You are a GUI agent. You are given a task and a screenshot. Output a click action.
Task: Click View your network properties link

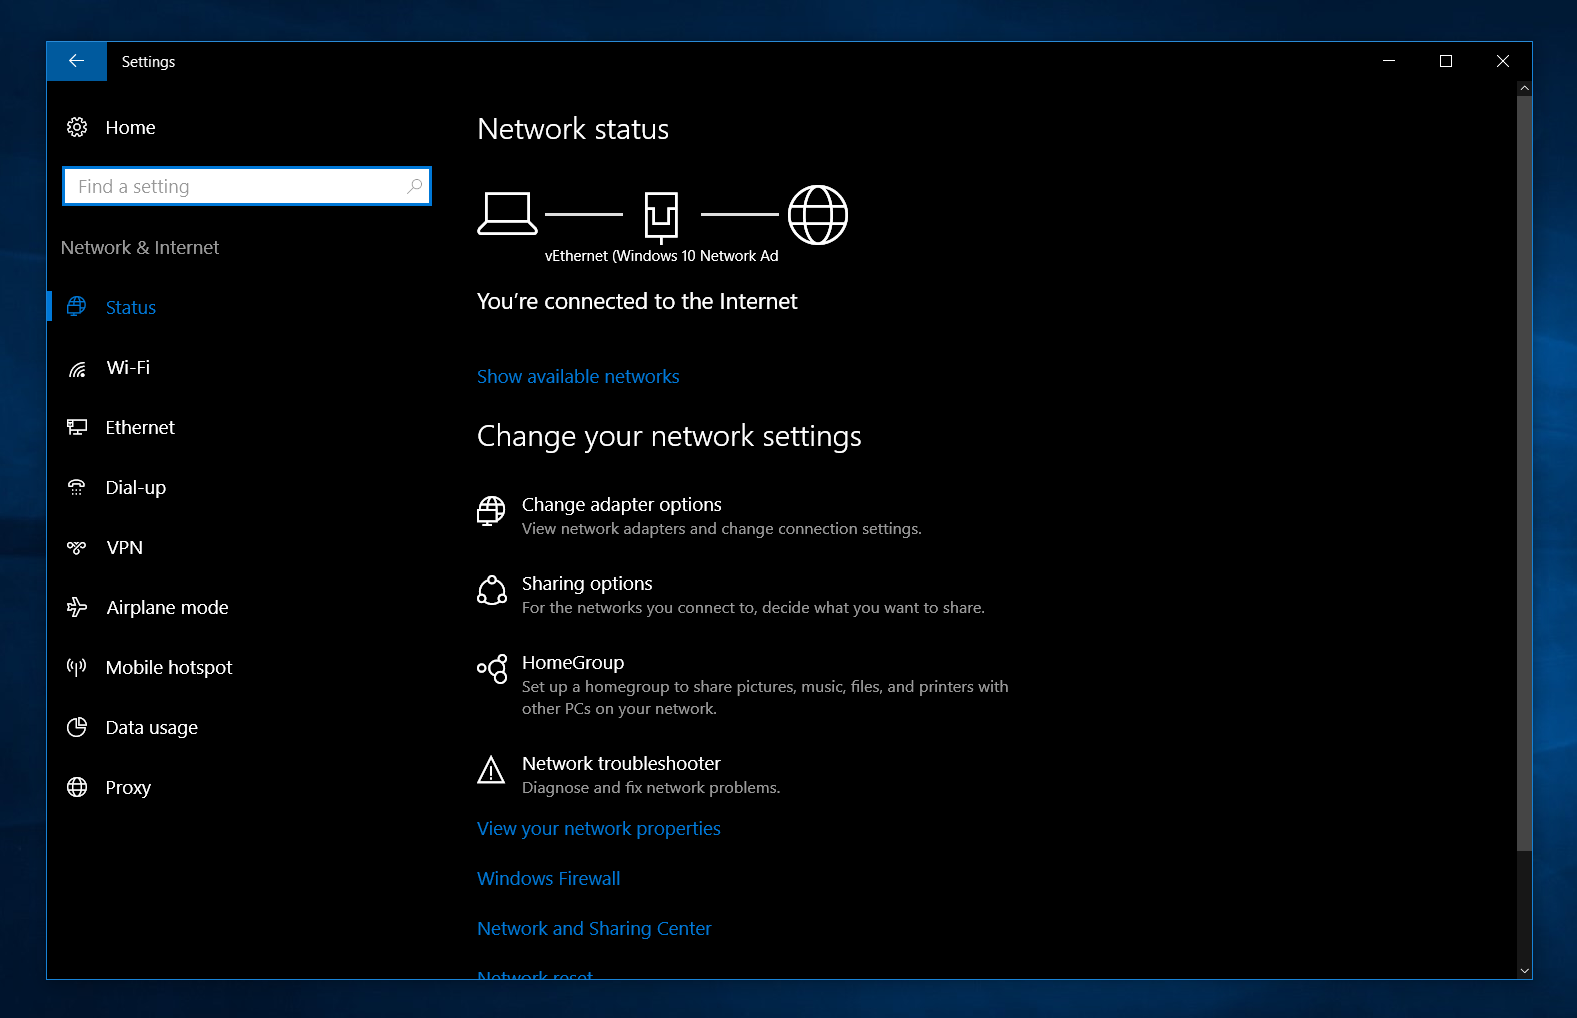click(599, 829)
